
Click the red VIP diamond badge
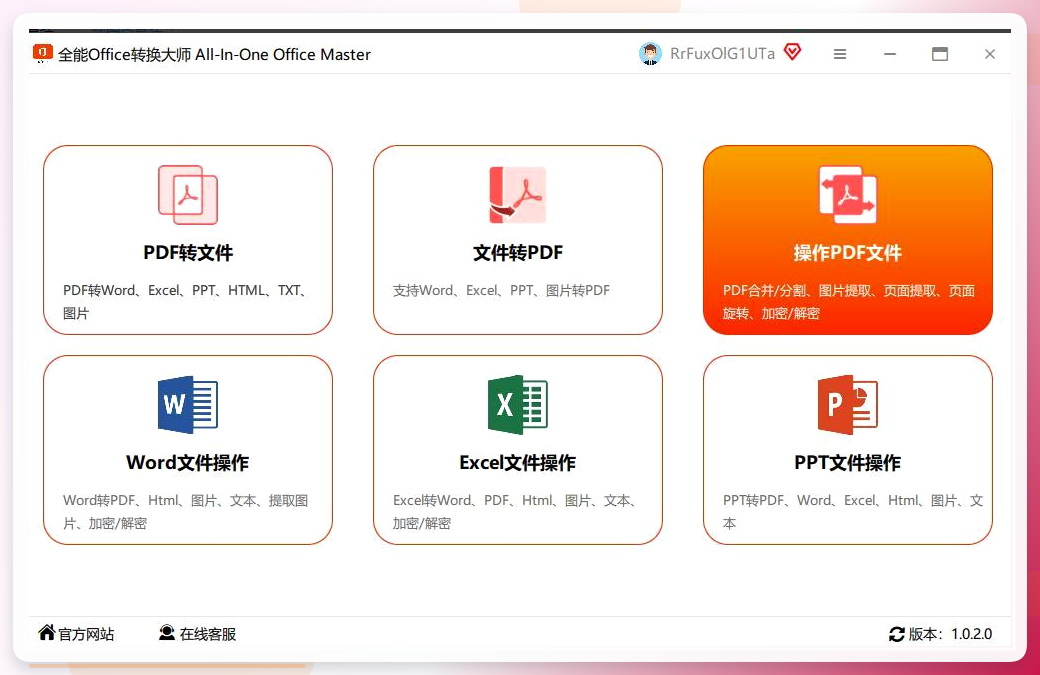point(793,52)
